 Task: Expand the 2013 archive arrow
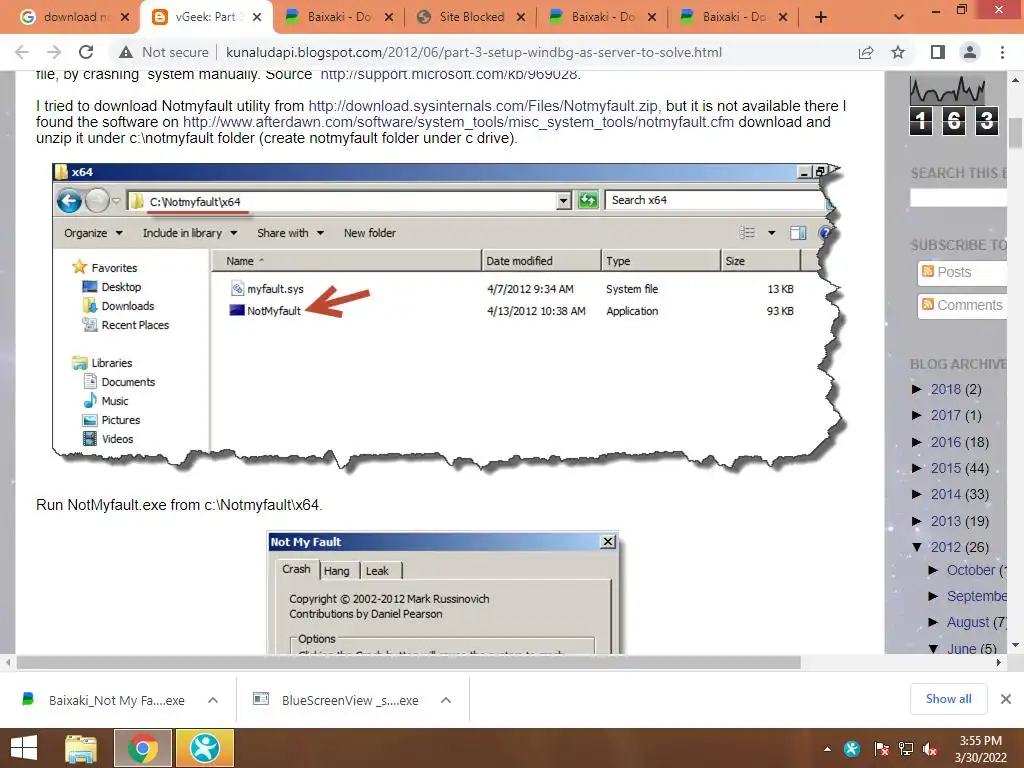(917, 521)
